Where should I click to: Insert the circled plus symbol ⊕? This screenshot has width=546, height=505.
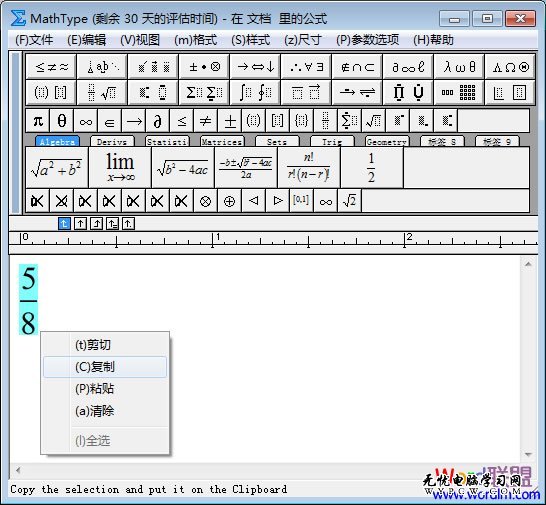point(229,201)
